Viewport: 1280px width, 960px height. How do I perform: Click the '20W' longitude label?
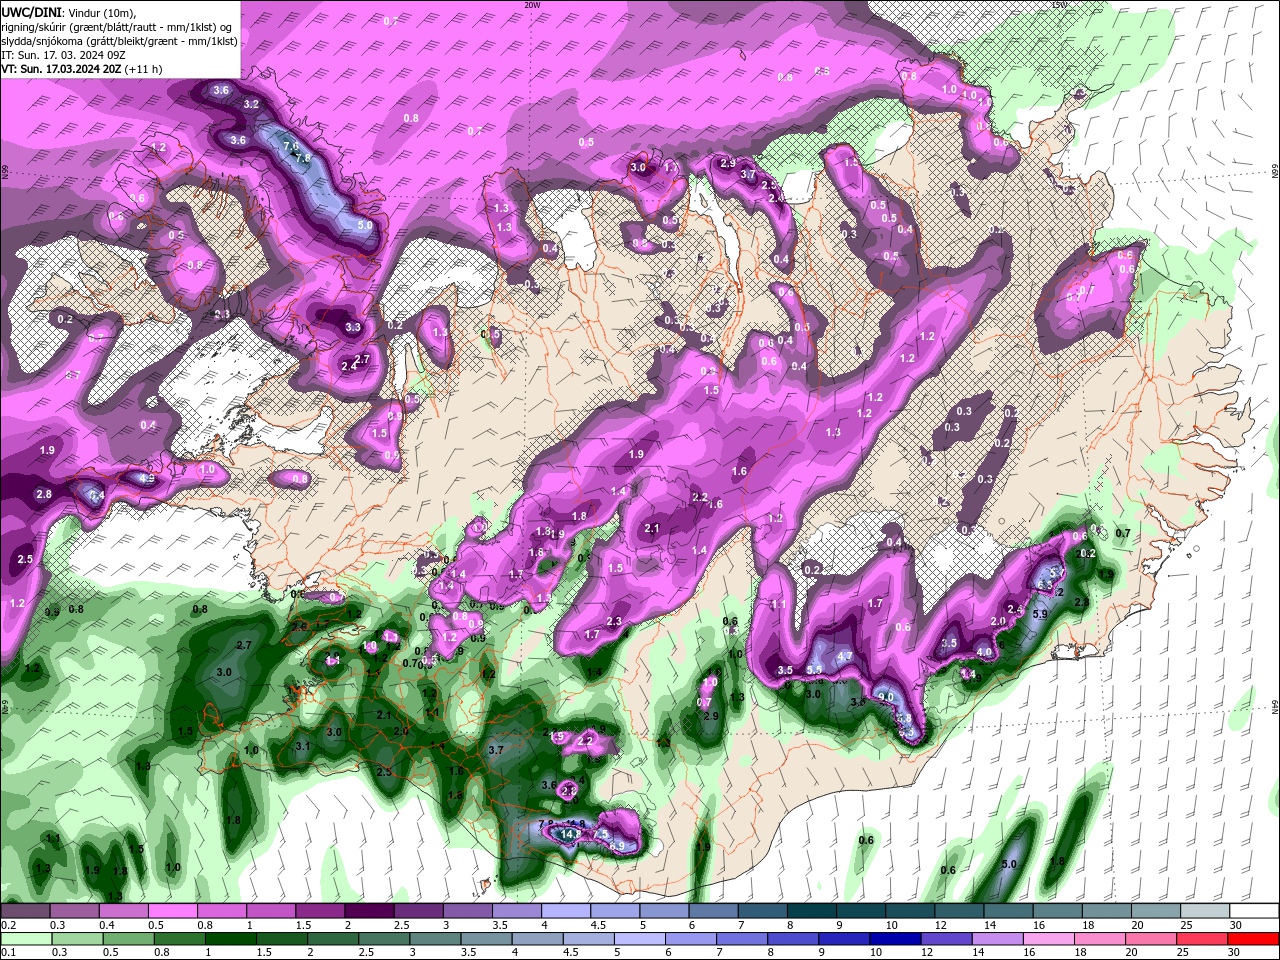pos(533,5)
